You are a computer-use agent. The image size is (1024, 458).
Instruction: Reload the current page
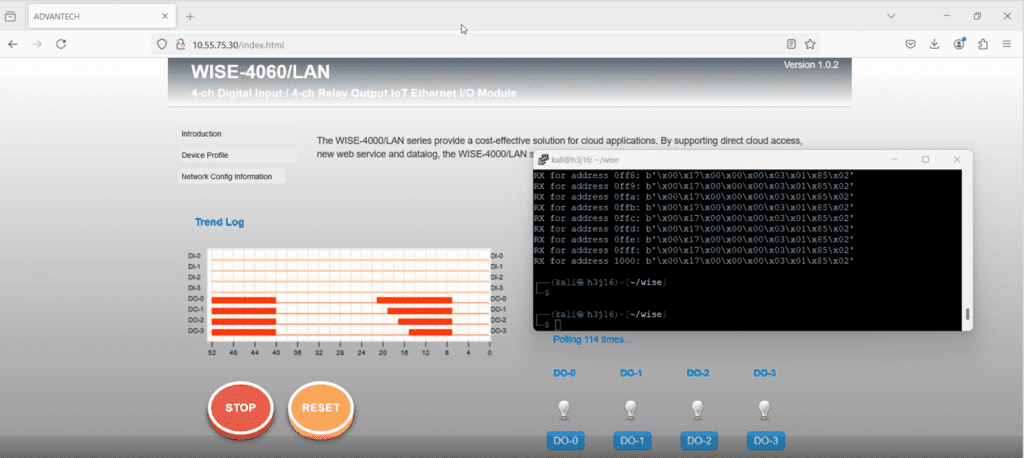point(61,44)
